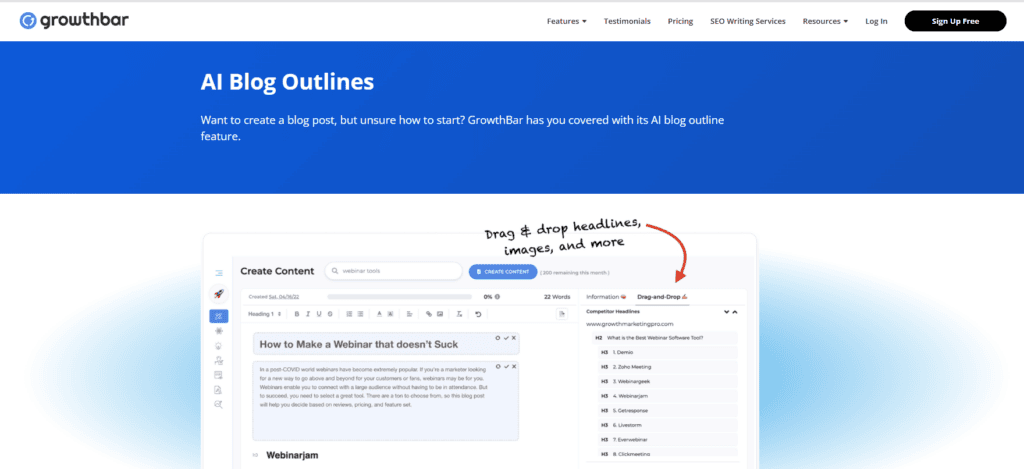Insert a bulleted list
The height and width of the screenshot is (469, 1024).
tap(360, 314)
